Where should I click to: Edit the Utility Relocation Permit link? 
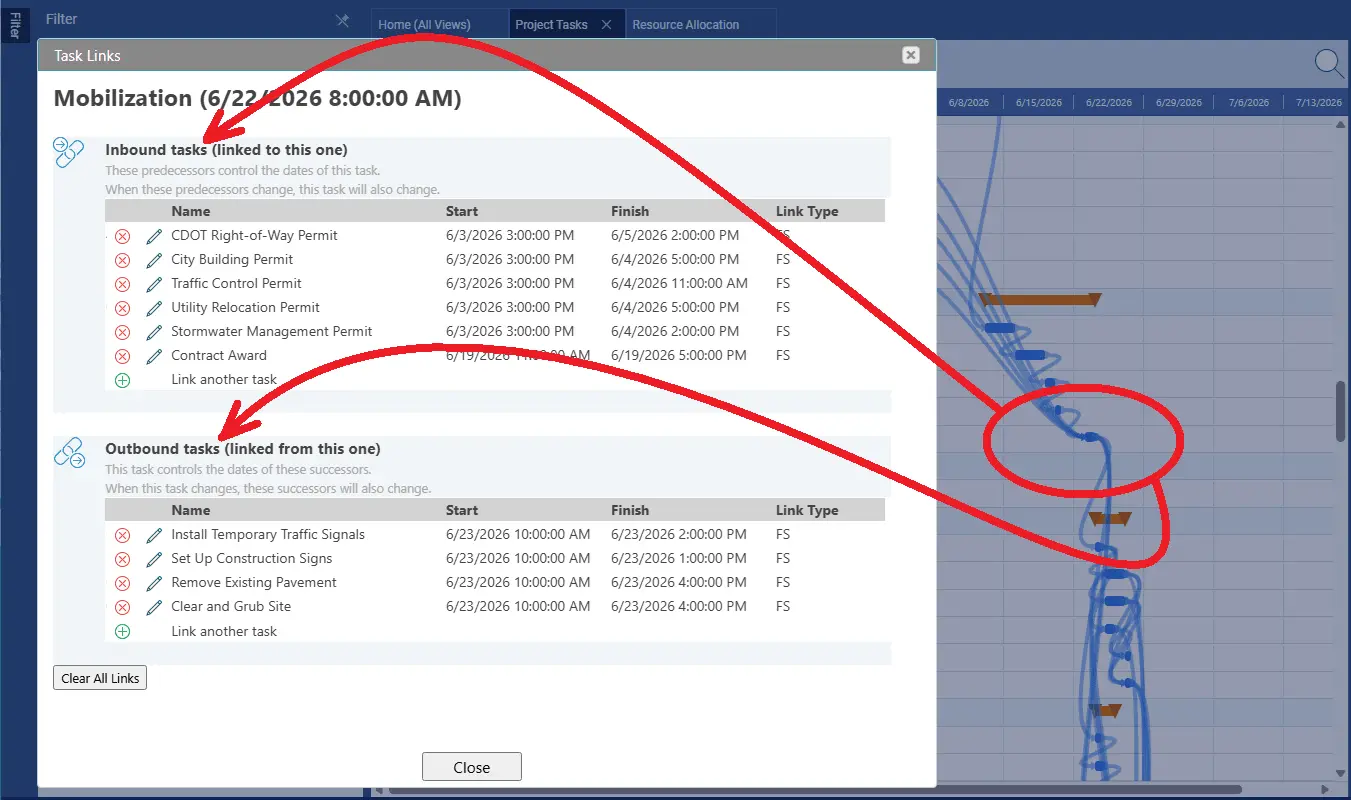coord(154,308)
